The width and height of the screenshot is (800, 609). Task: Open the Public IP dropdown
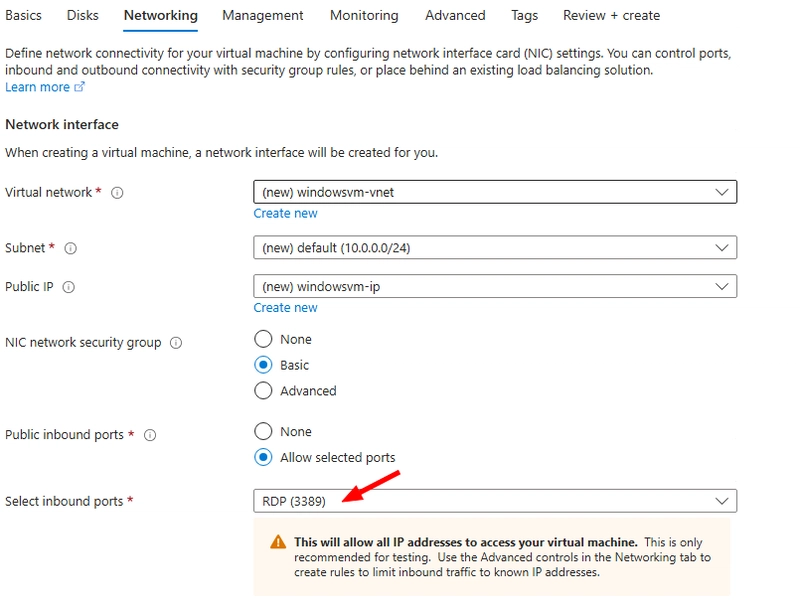pyautogui.click(x=495, y=286)
